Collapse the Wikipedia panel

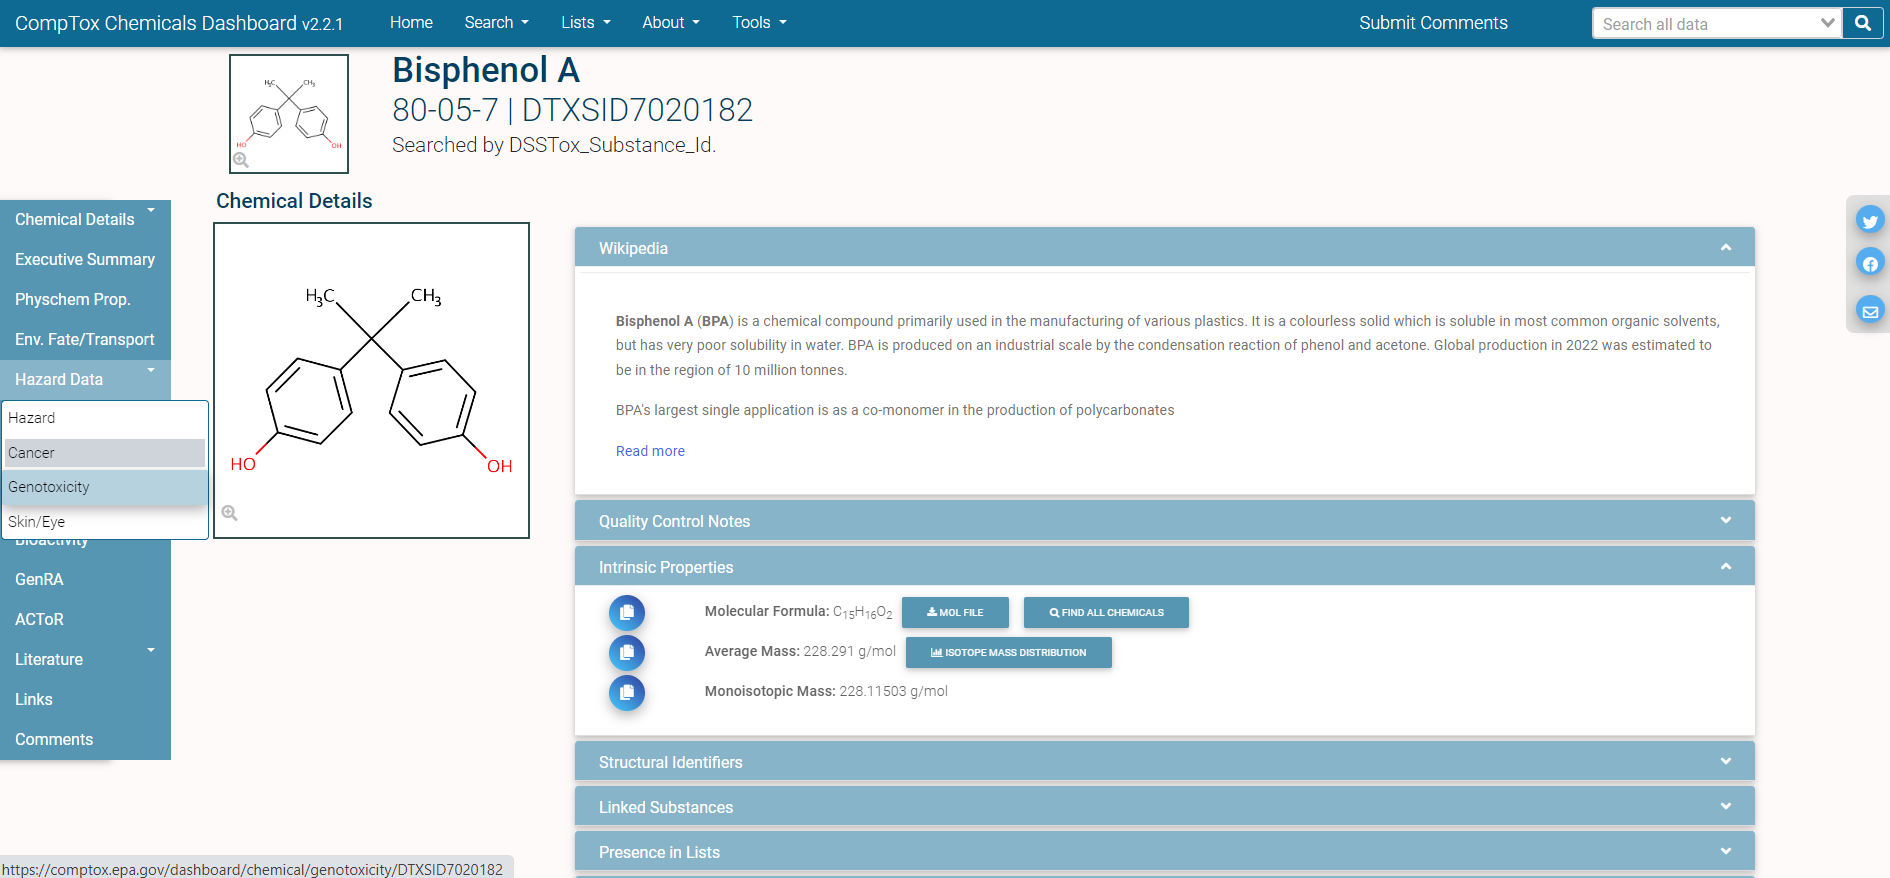point(1725,248)
